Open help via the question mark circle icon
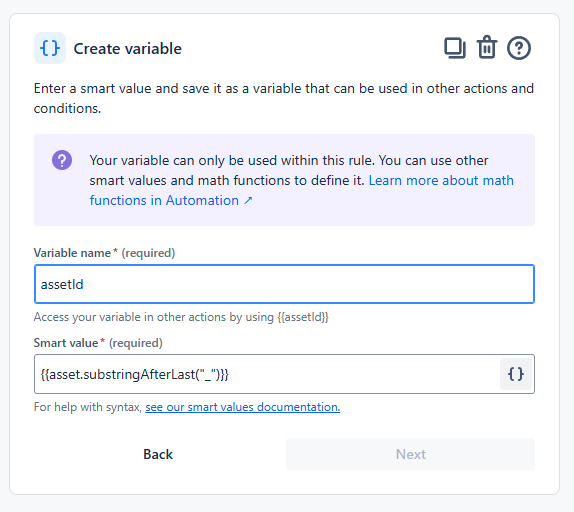 pyautogui.click(x=518, y=48)
